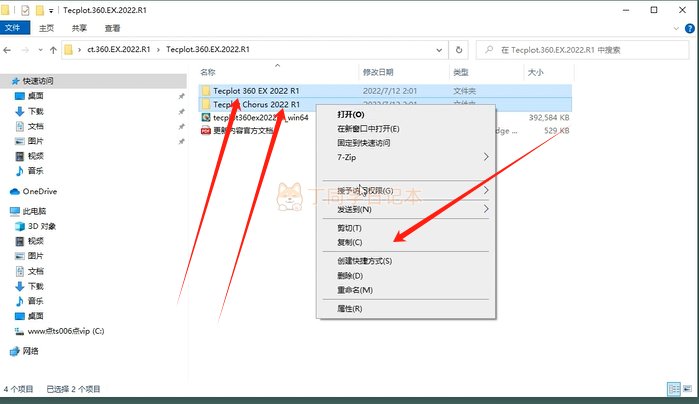Click the Back navigation arrow

(x=7, y=50)
